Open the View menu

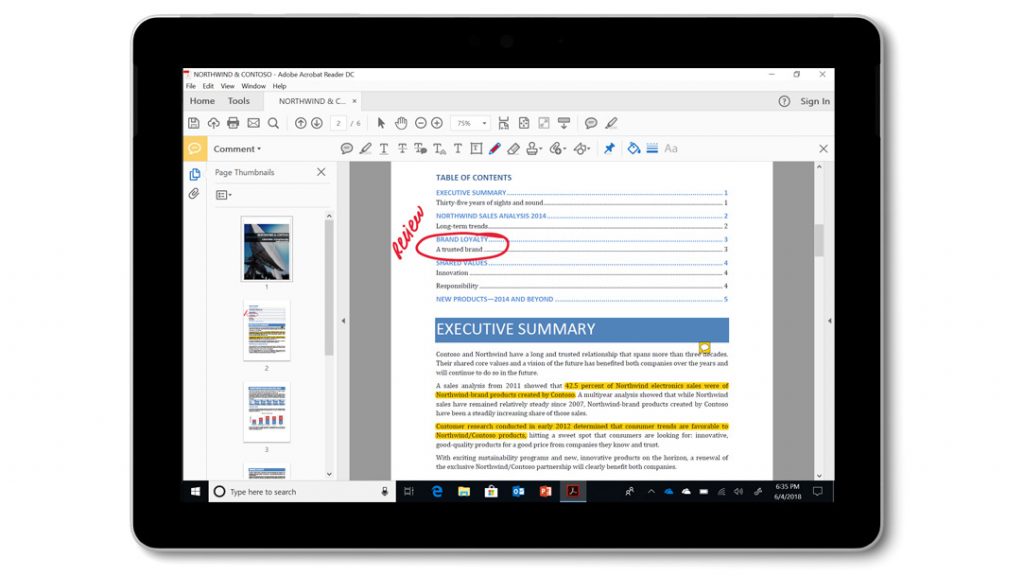click(x=226, y=86)
